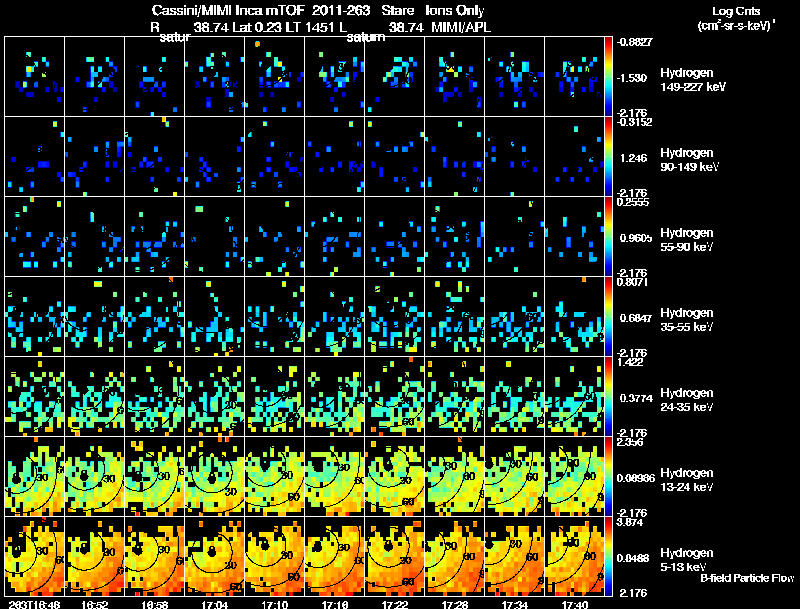Open the 149-227 keV image panel at 16:46
The height and width of the screenshot is (609, 800).
pyautogui.click(x=34, y=76)
